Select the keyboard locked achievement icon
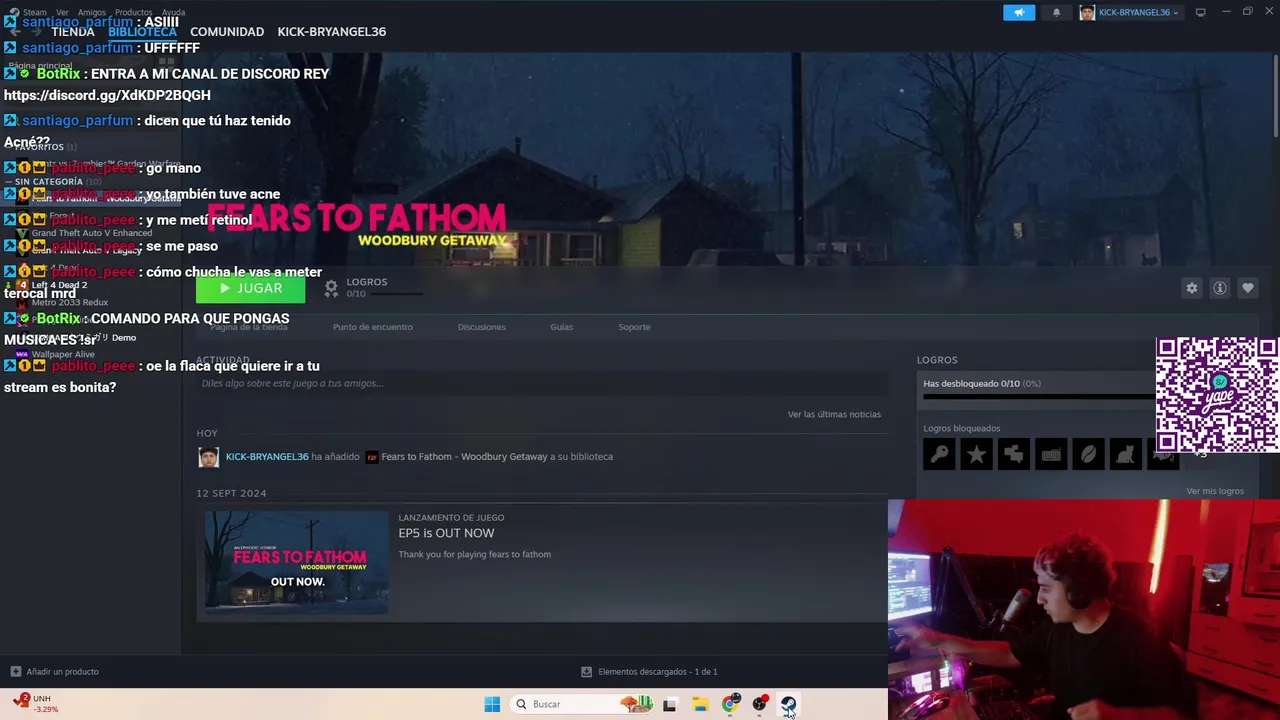The height and width of the screenshot is (720, 1280). click(x=1050, y=455)
